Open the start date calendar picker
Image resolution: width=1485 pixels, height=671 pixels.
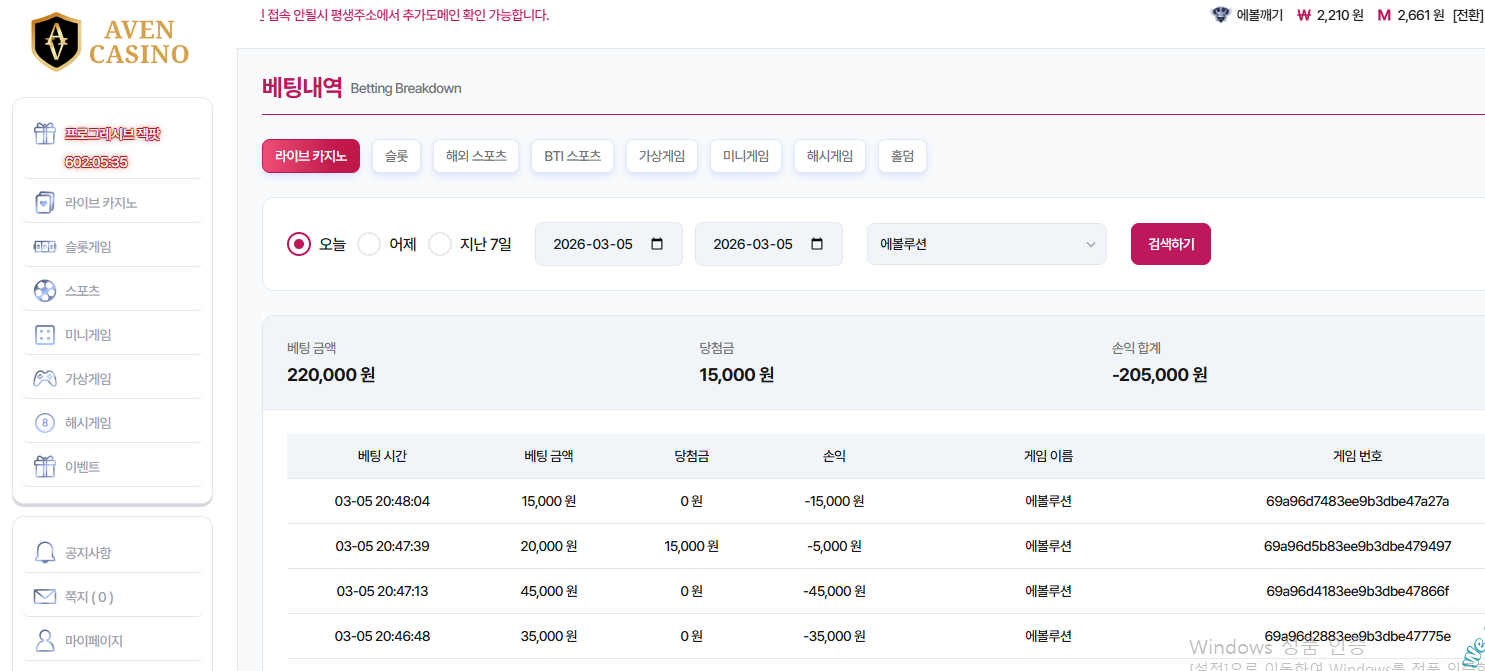(x=657, y=244)
